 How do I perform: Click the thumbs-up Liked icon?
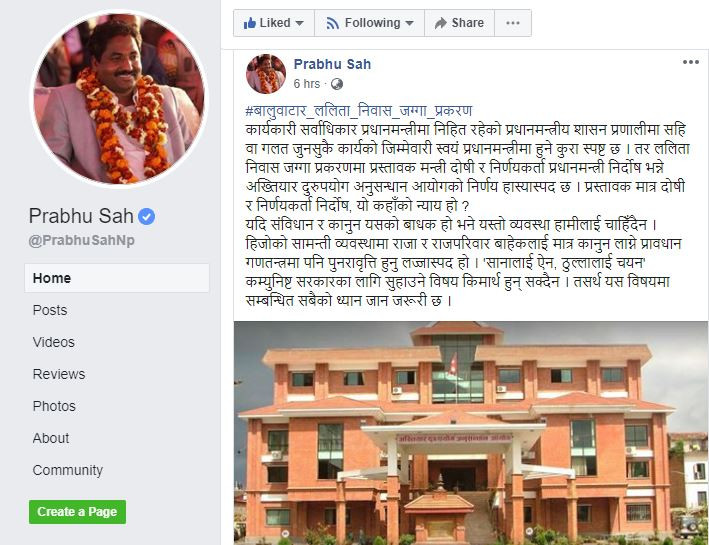pos(250,23)
